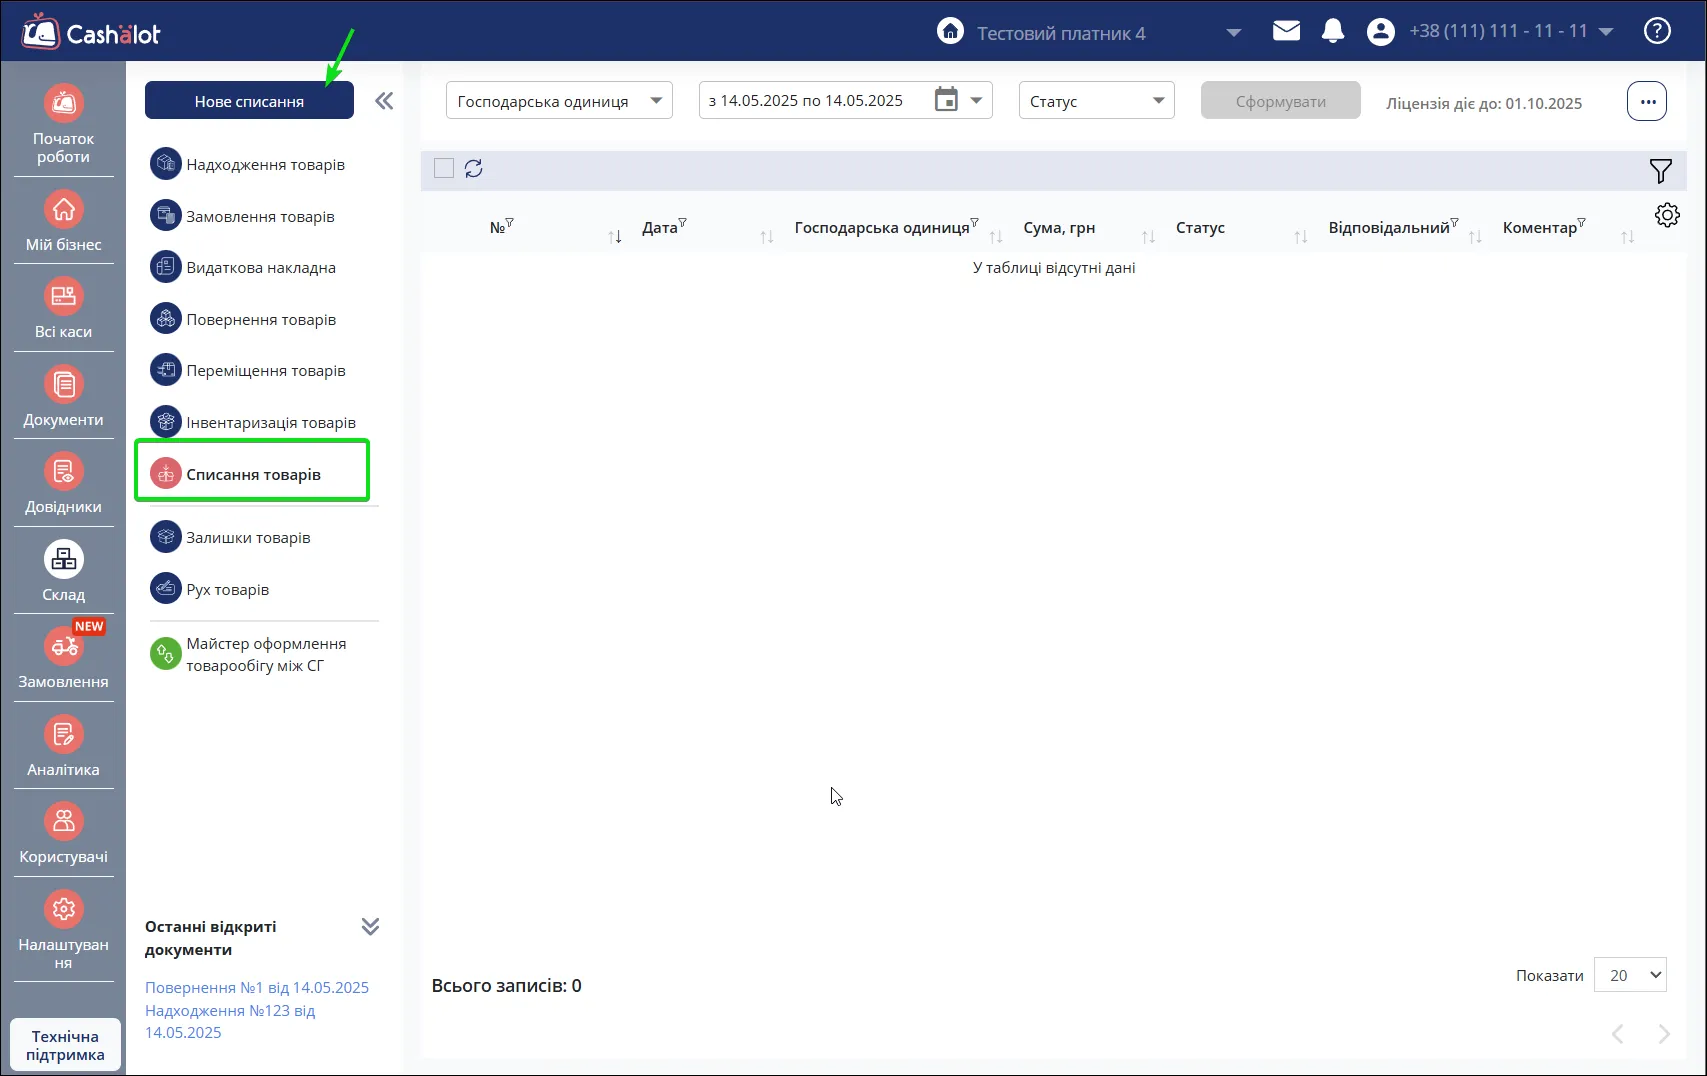Open Повернення №1 від 14.05.2025 link
Viewport: 1707px width, 1076px height.
[x=257, y=987]
